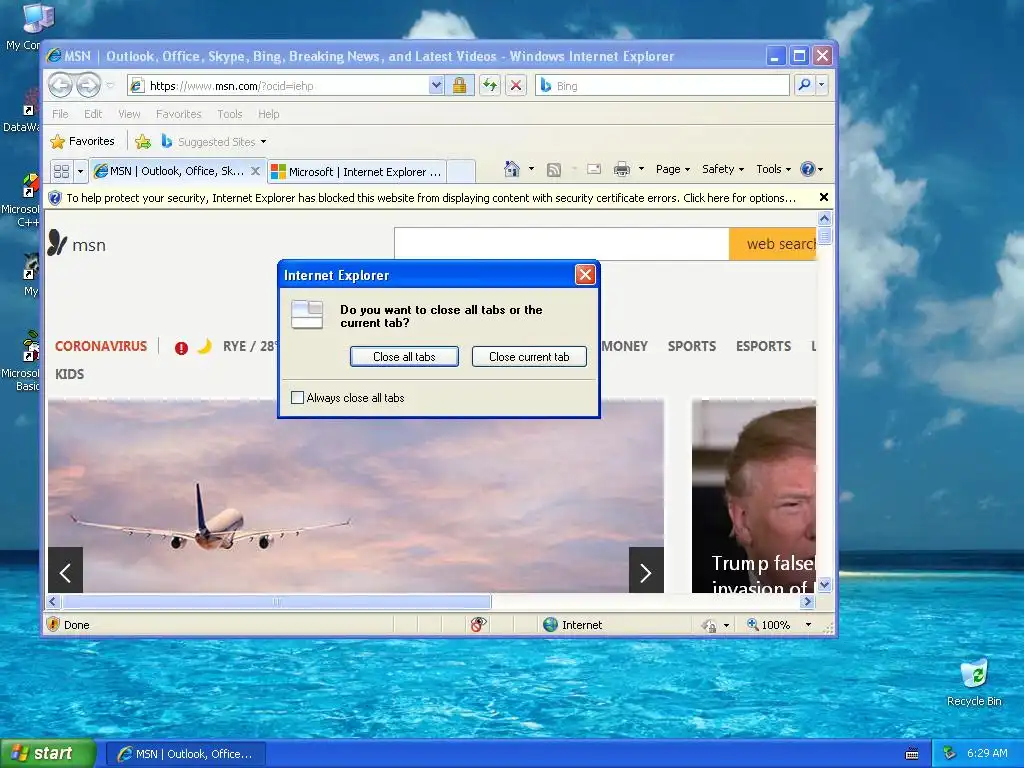Click the popup blocker status bar icon

[478, 624]
